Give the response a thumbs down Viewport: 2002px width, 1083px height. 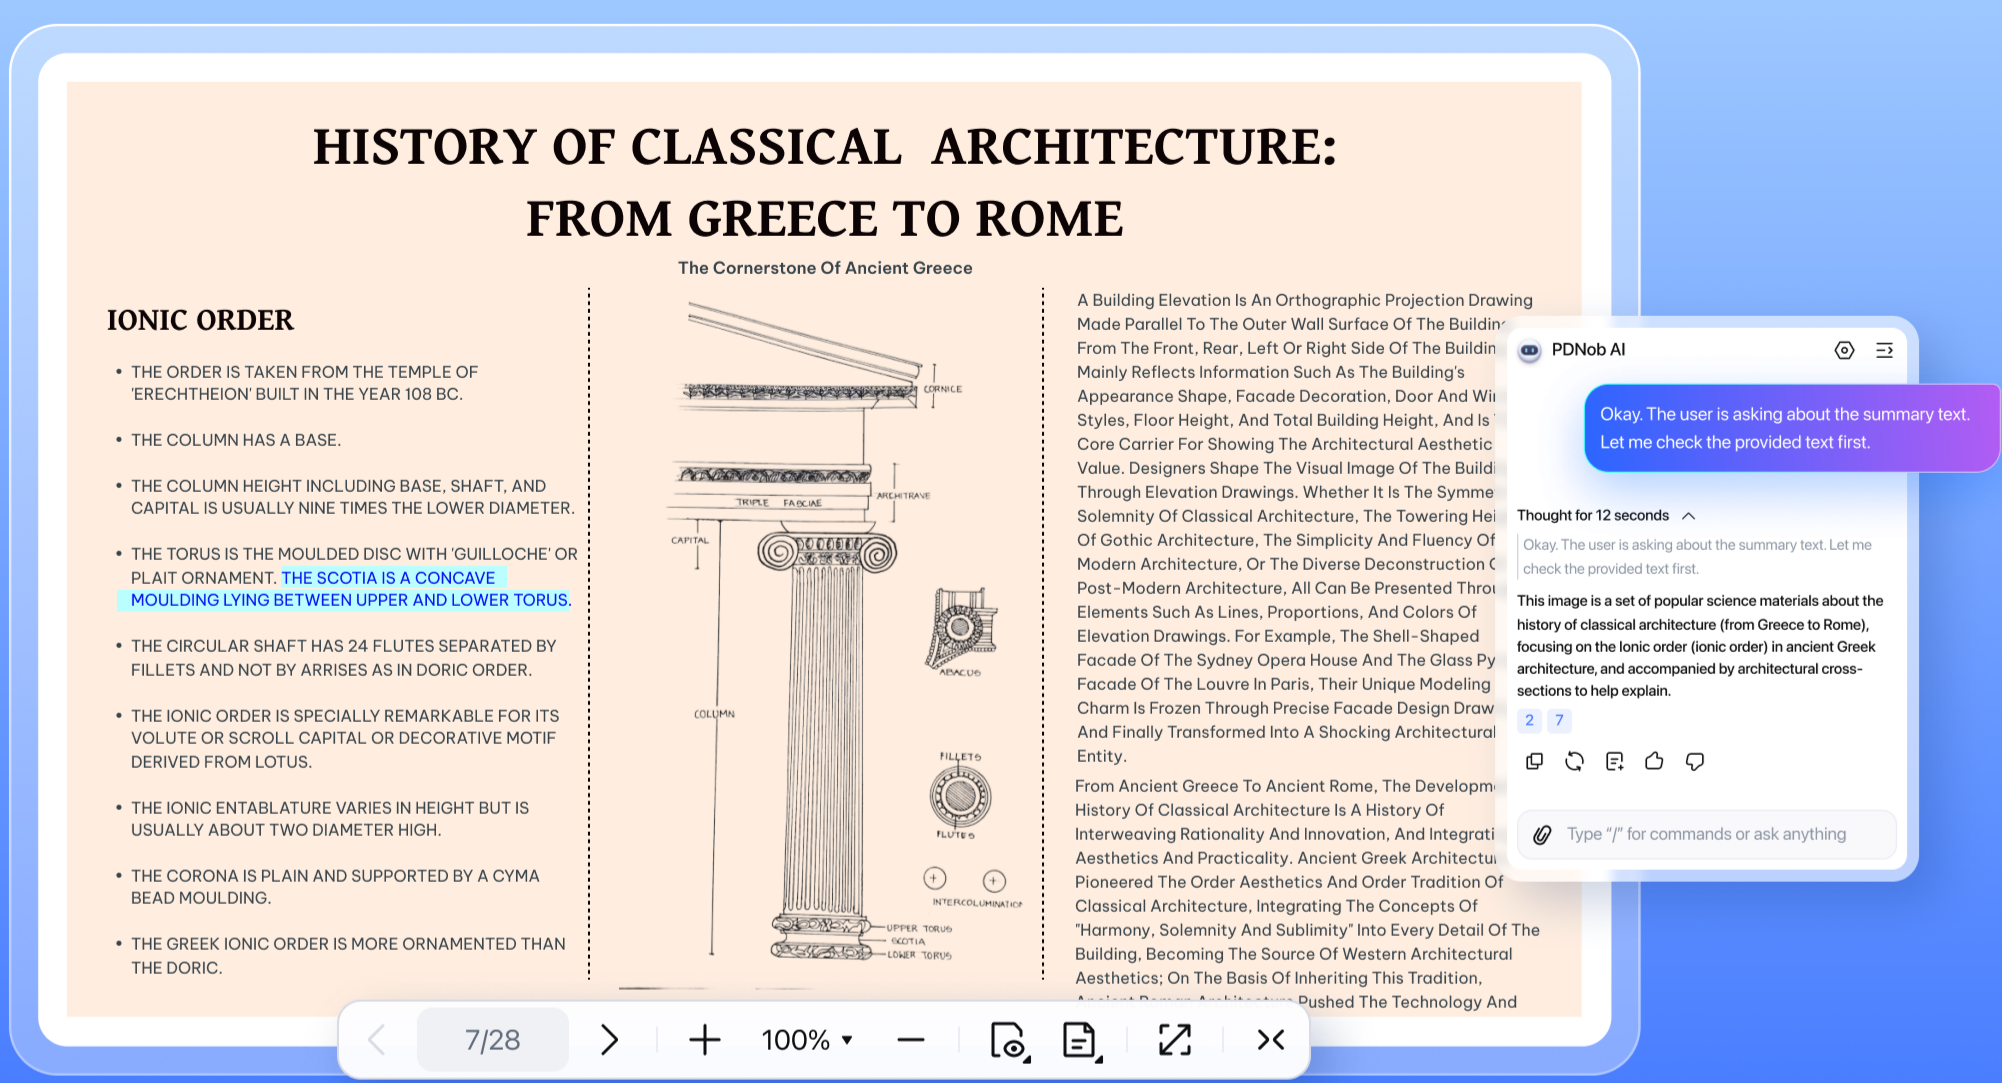[1694, 761]
